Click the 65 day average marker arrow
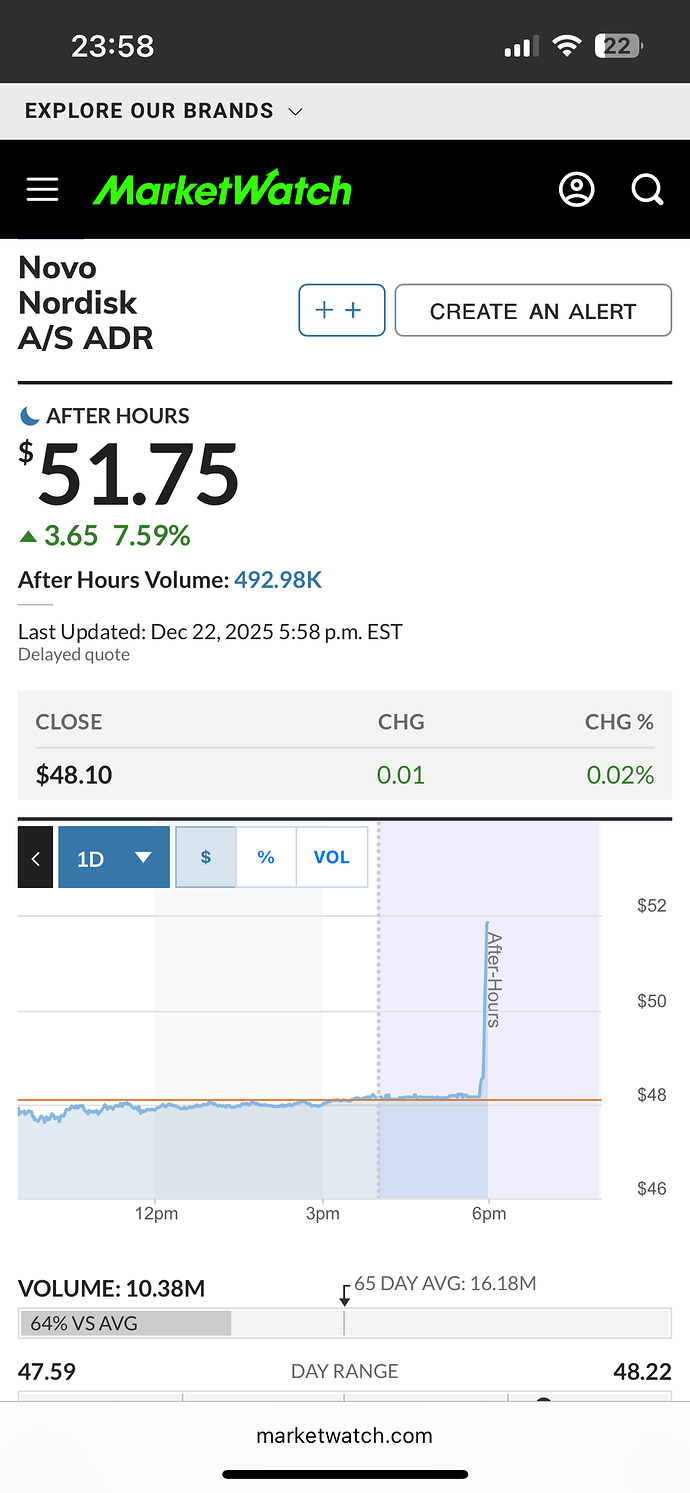The width and height of the screenshot is (690, 1493). coord(345,1296)
